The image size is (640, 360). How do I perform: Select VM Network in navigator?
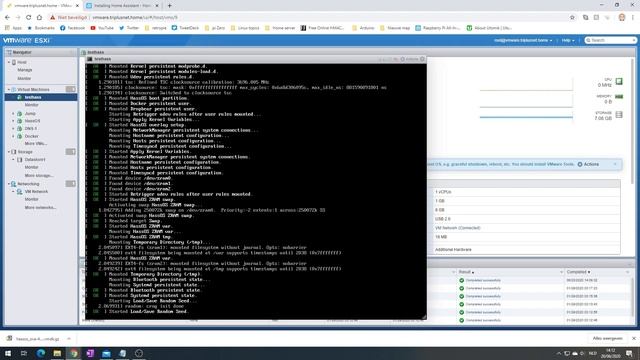(x=36, y=191)
